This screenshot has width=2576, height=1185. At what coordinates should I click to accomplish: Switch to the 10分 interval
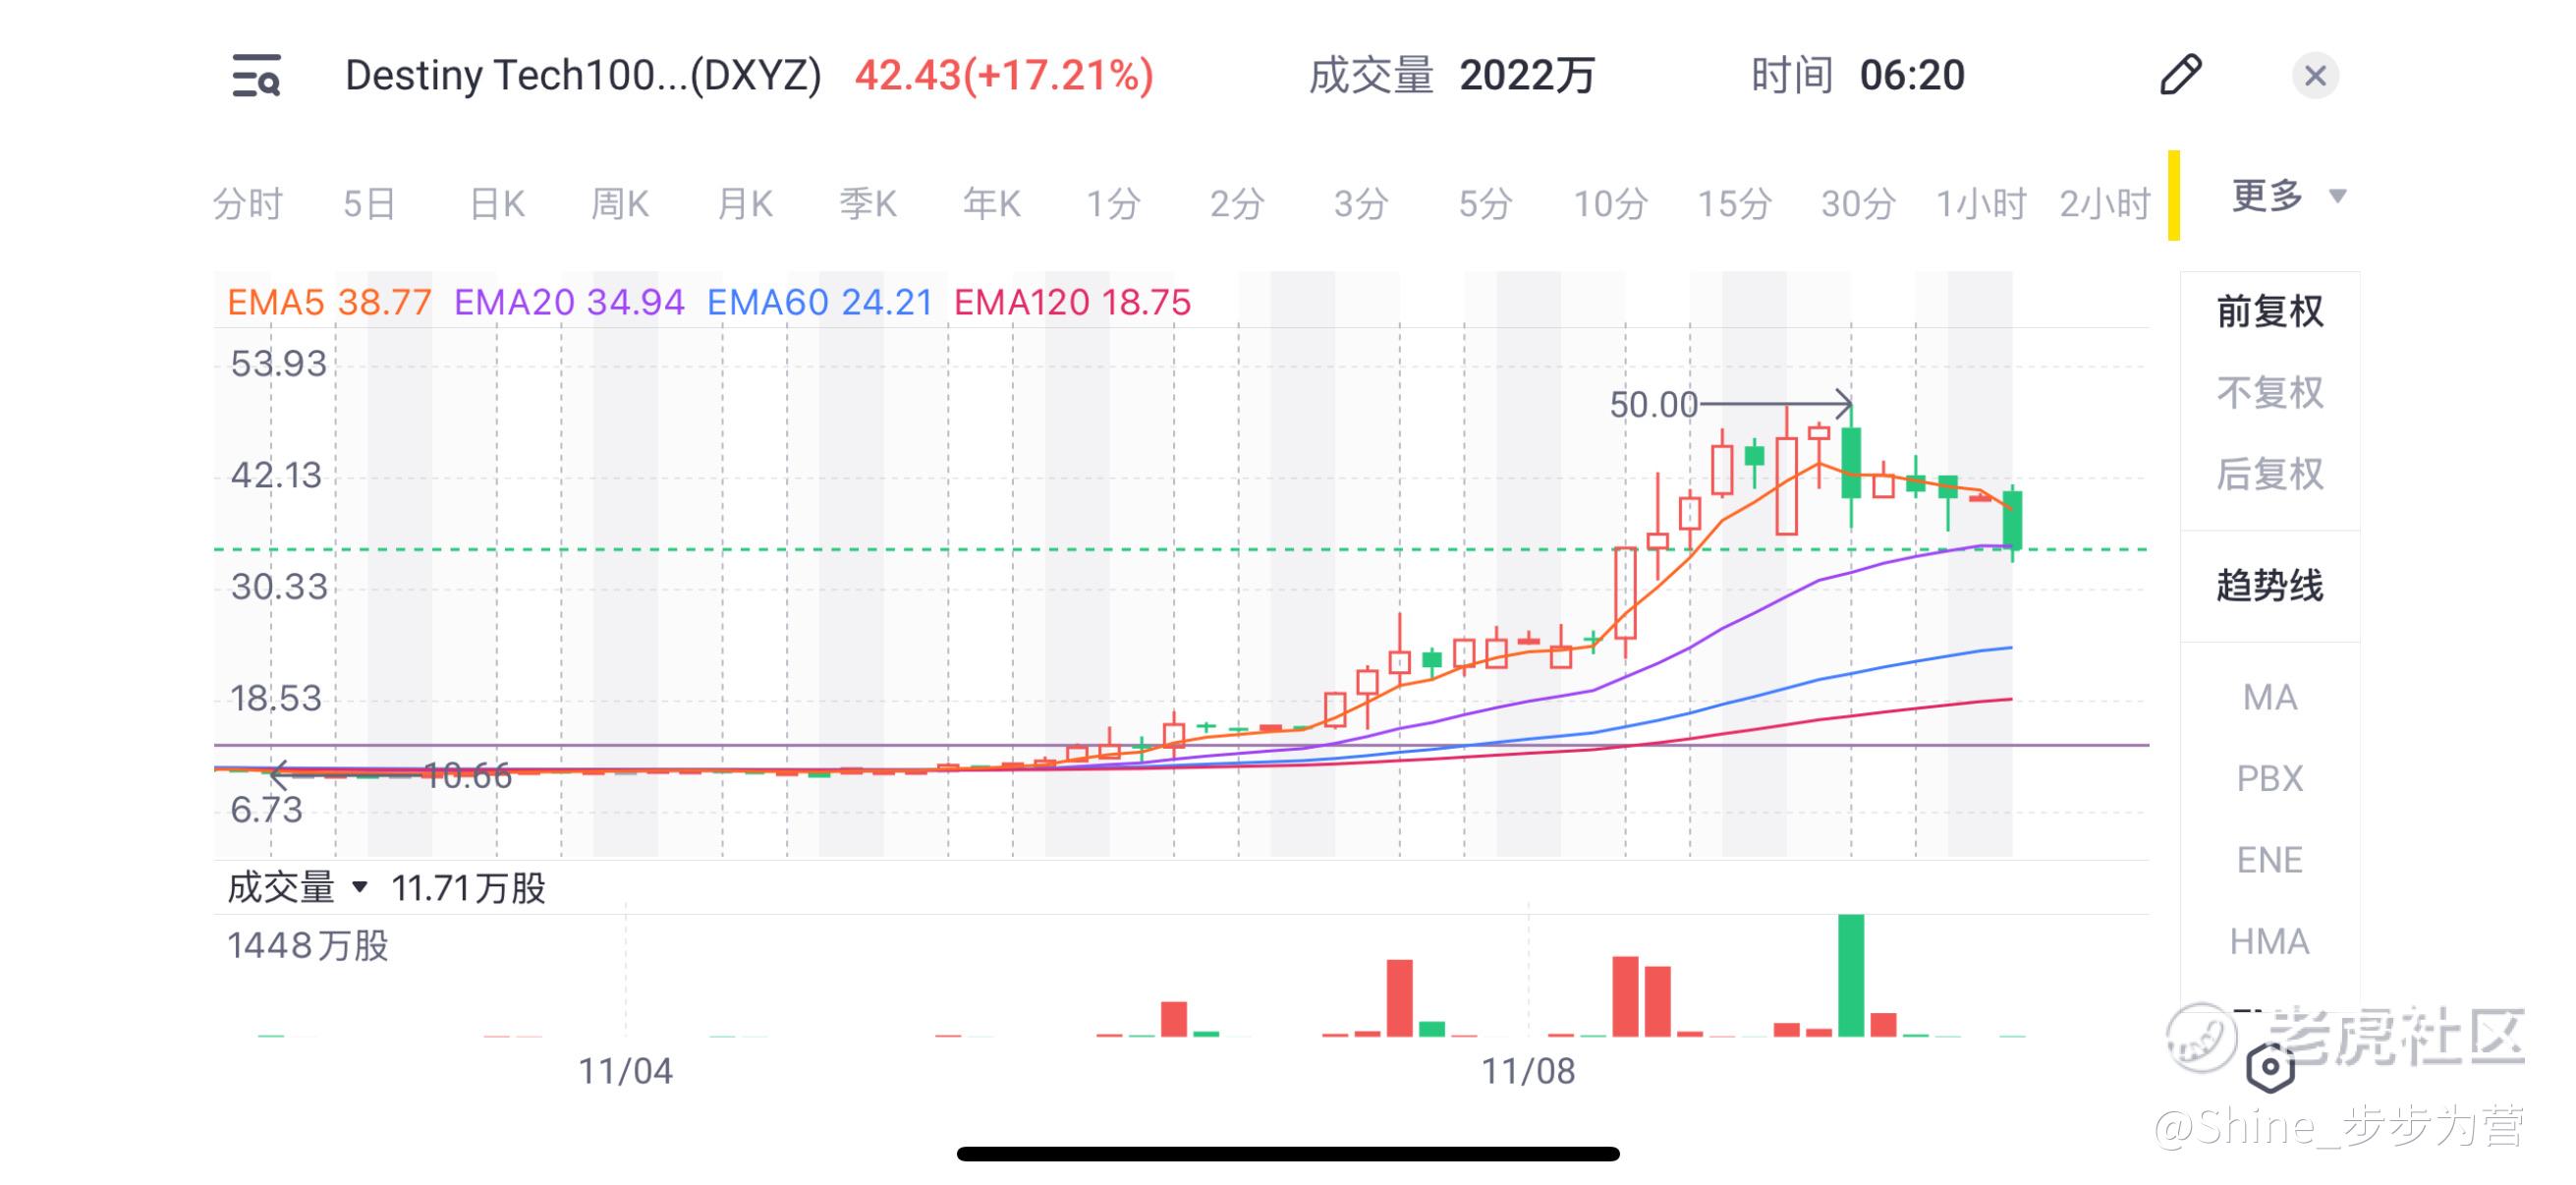coord(1611,204)
